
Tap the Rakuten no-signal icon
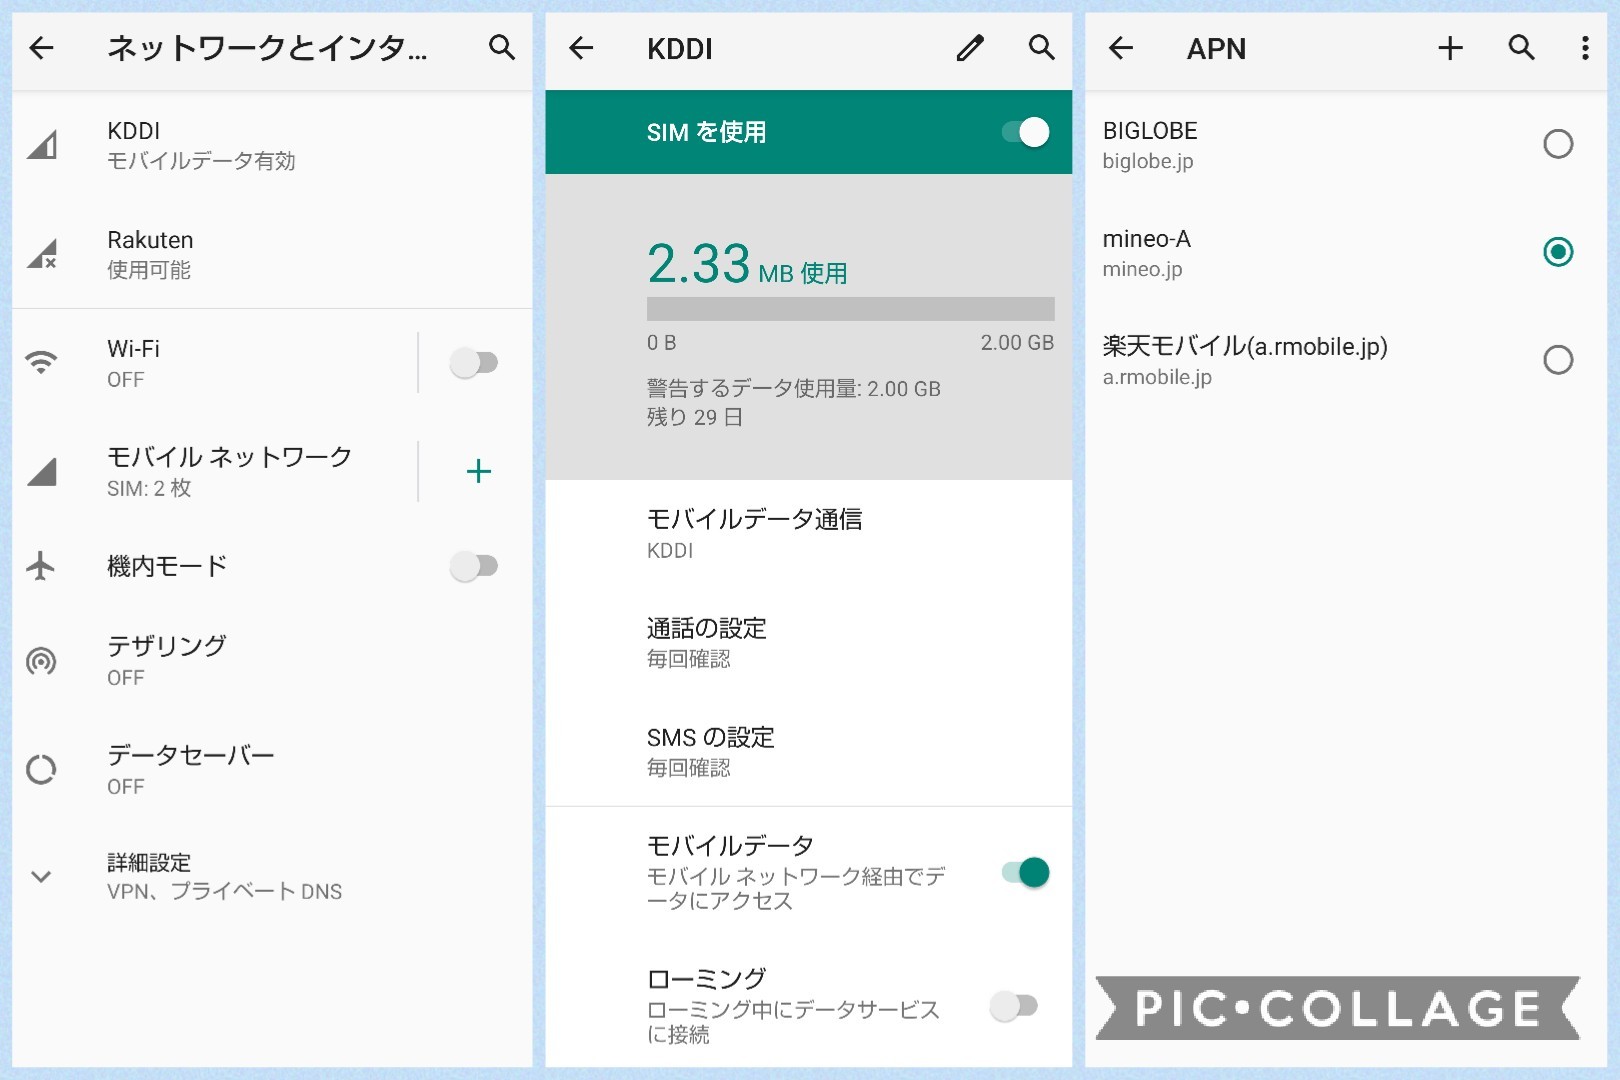coord(42,254)
